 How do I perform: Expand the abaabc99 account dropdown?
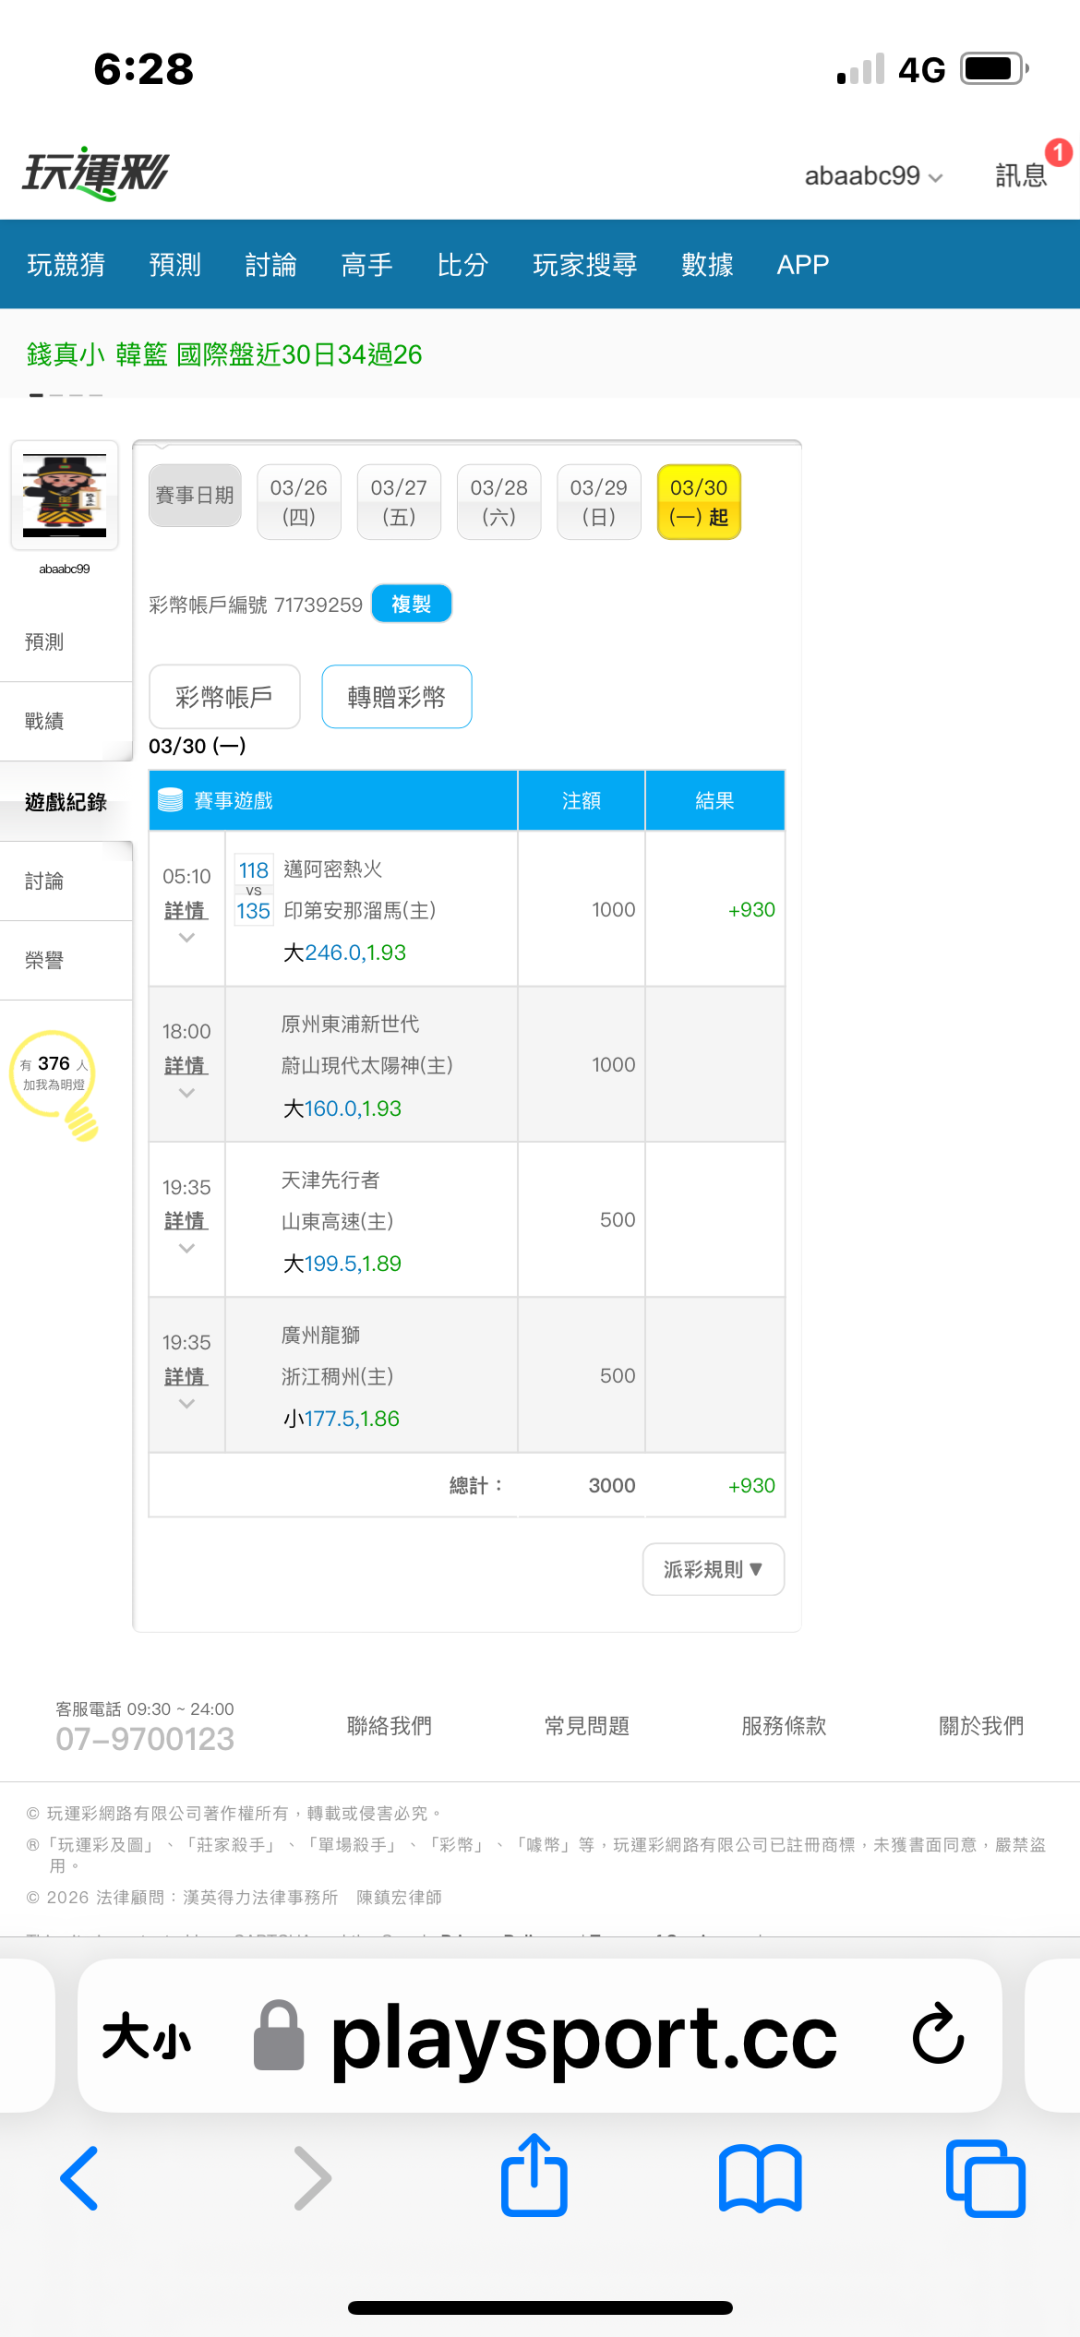point(873,176)
